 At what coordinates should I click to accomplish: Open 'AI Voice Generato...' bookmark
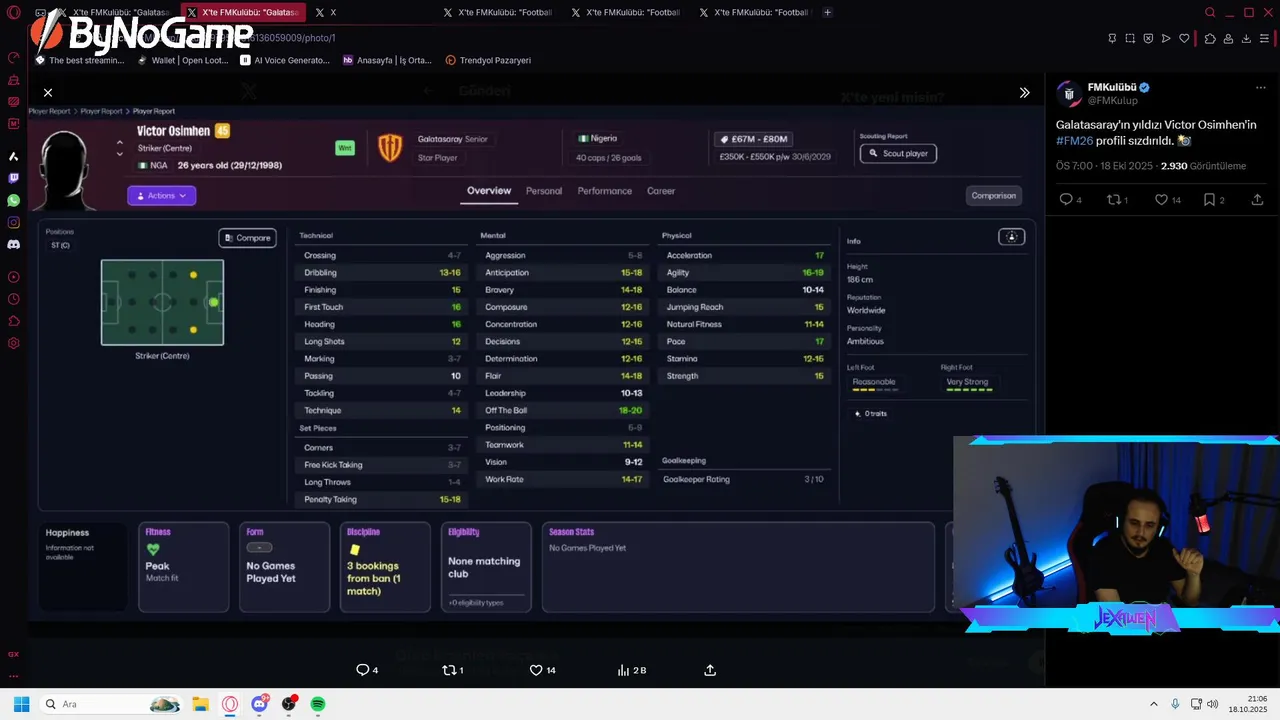[285, 60]
